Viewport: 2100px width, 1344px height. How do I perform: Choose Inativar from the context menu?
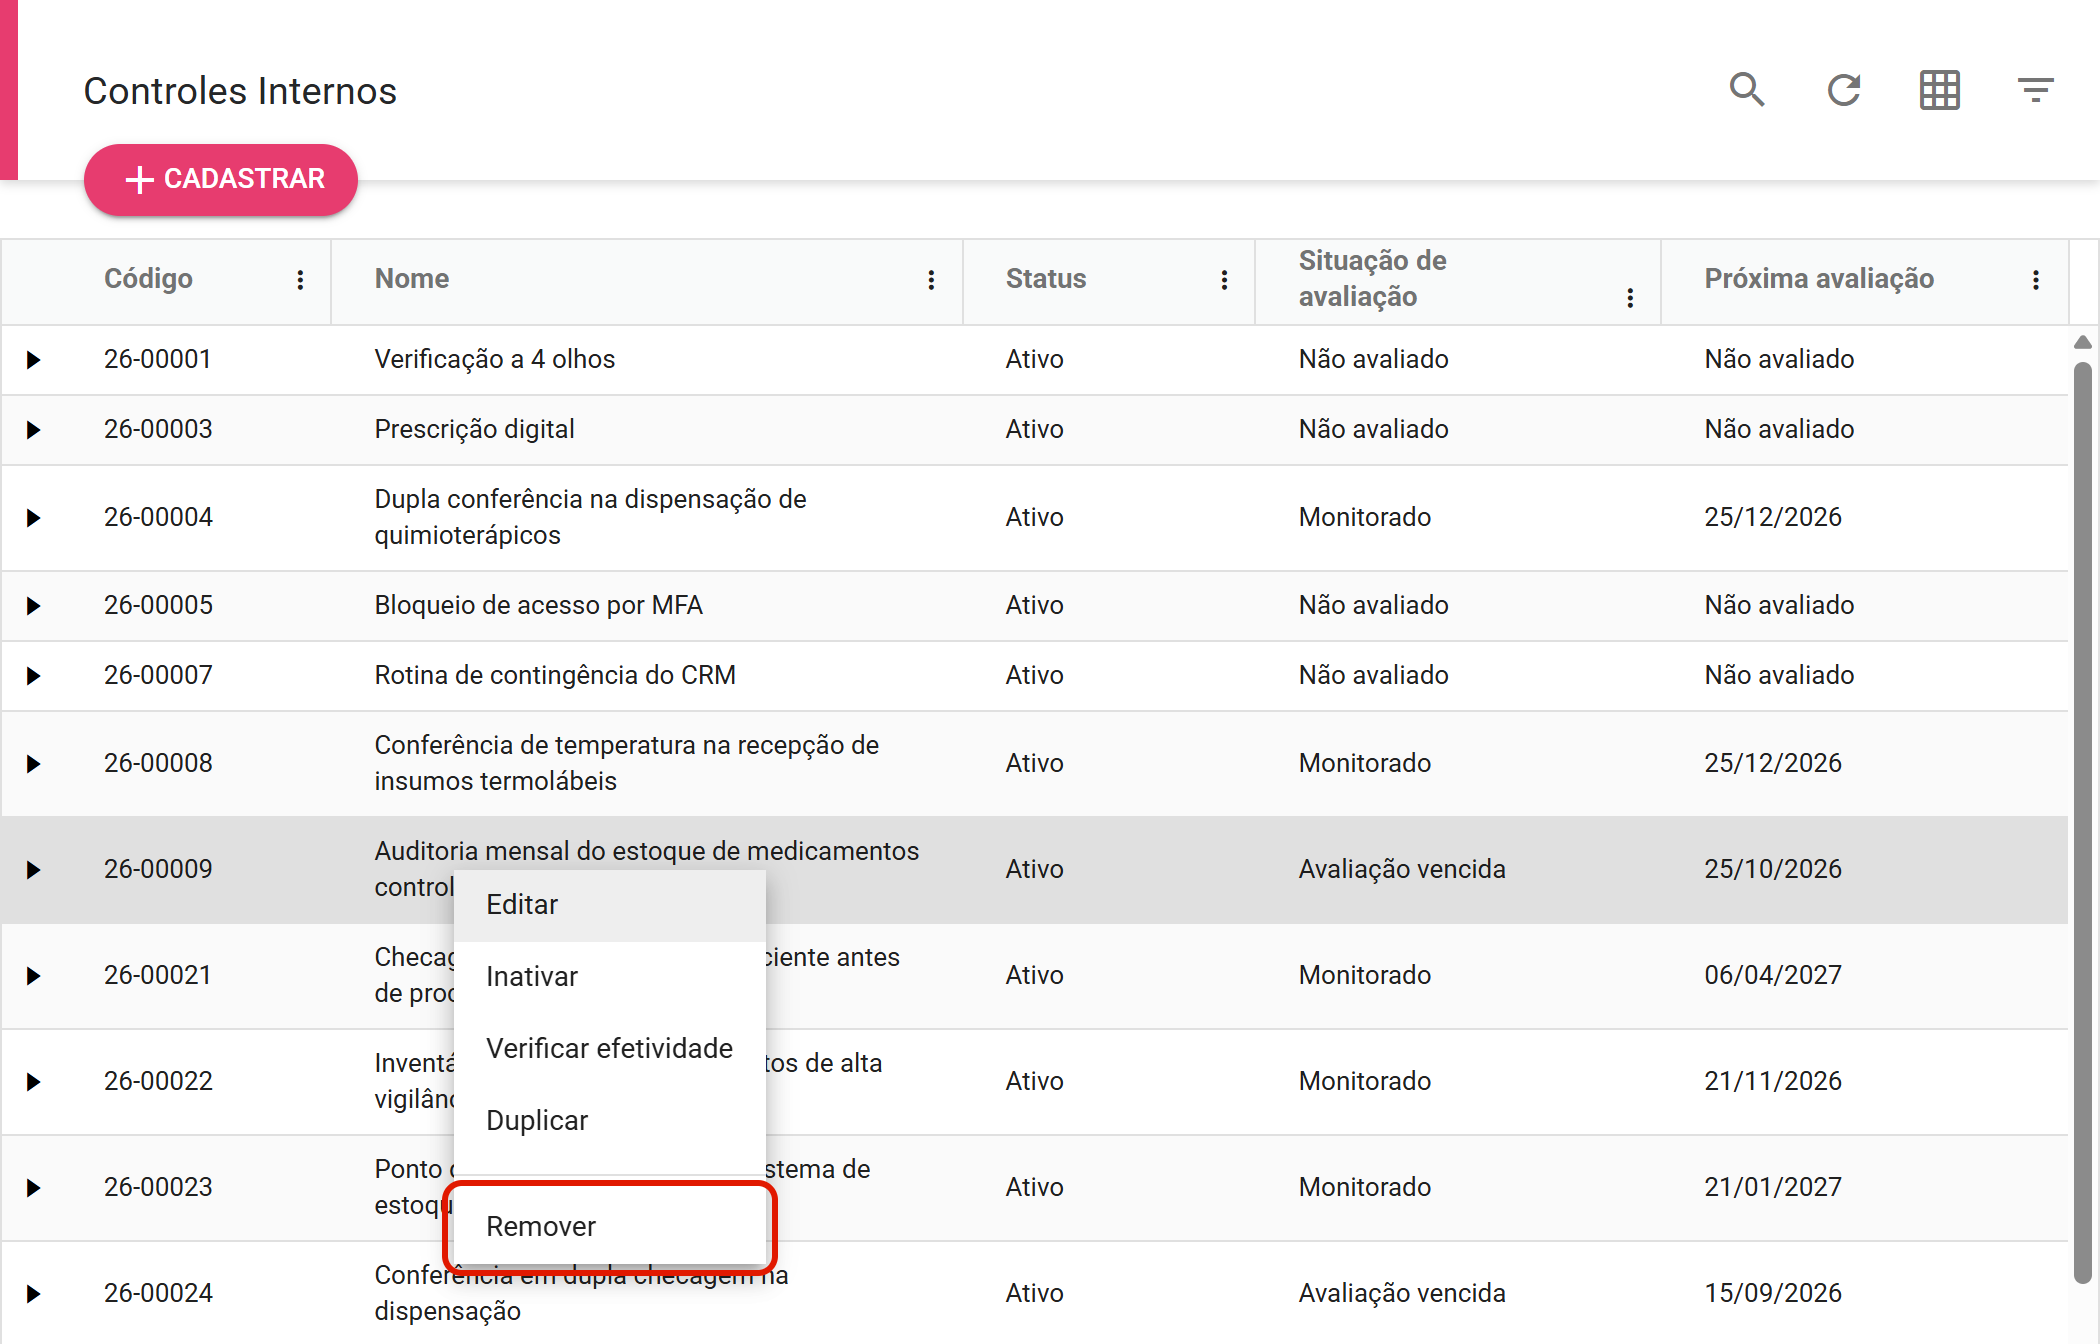(x=610, y=977)
